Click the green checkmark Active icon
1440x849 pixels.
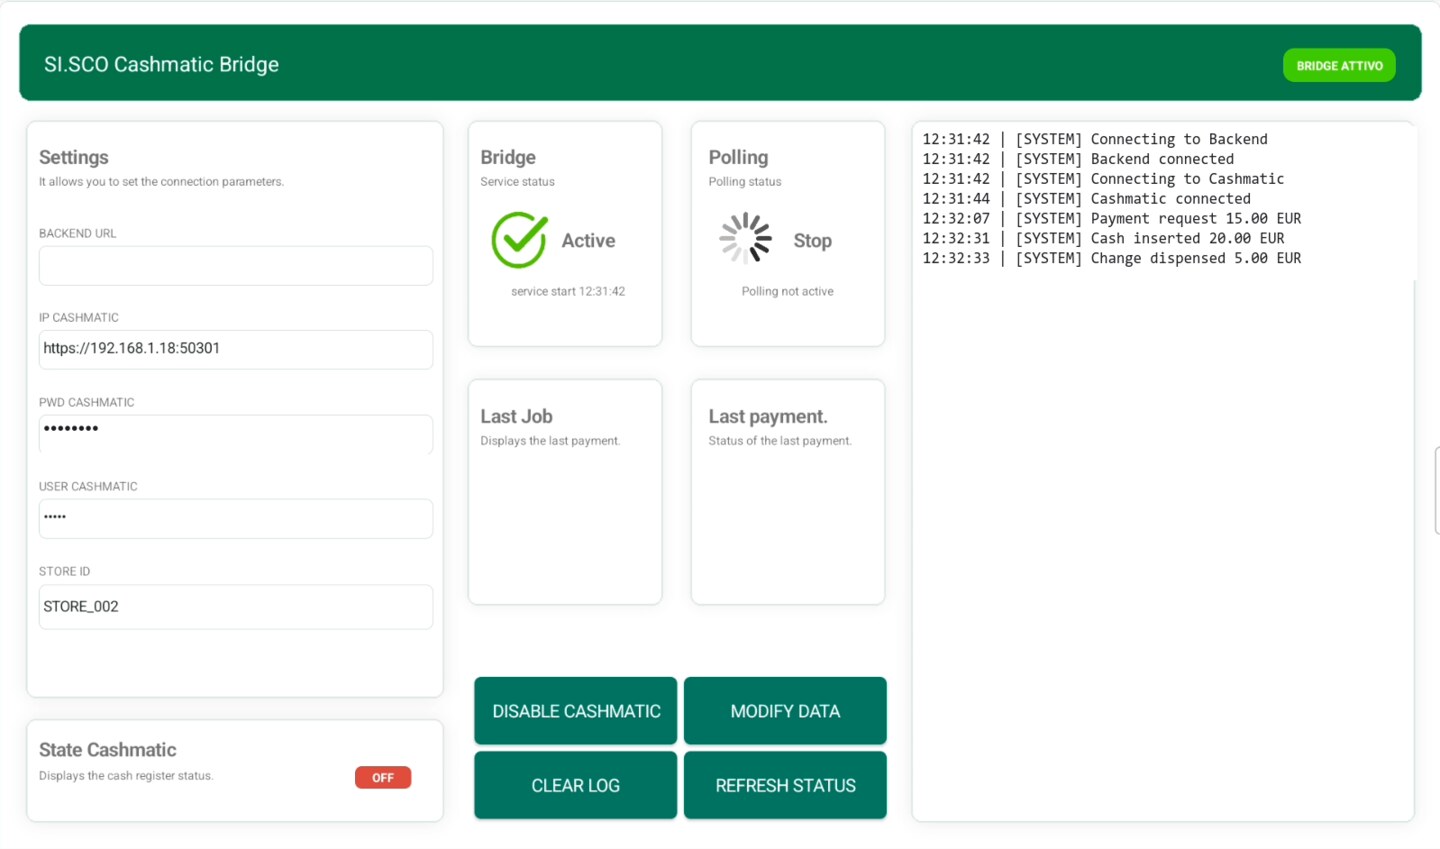coord(519,240)
